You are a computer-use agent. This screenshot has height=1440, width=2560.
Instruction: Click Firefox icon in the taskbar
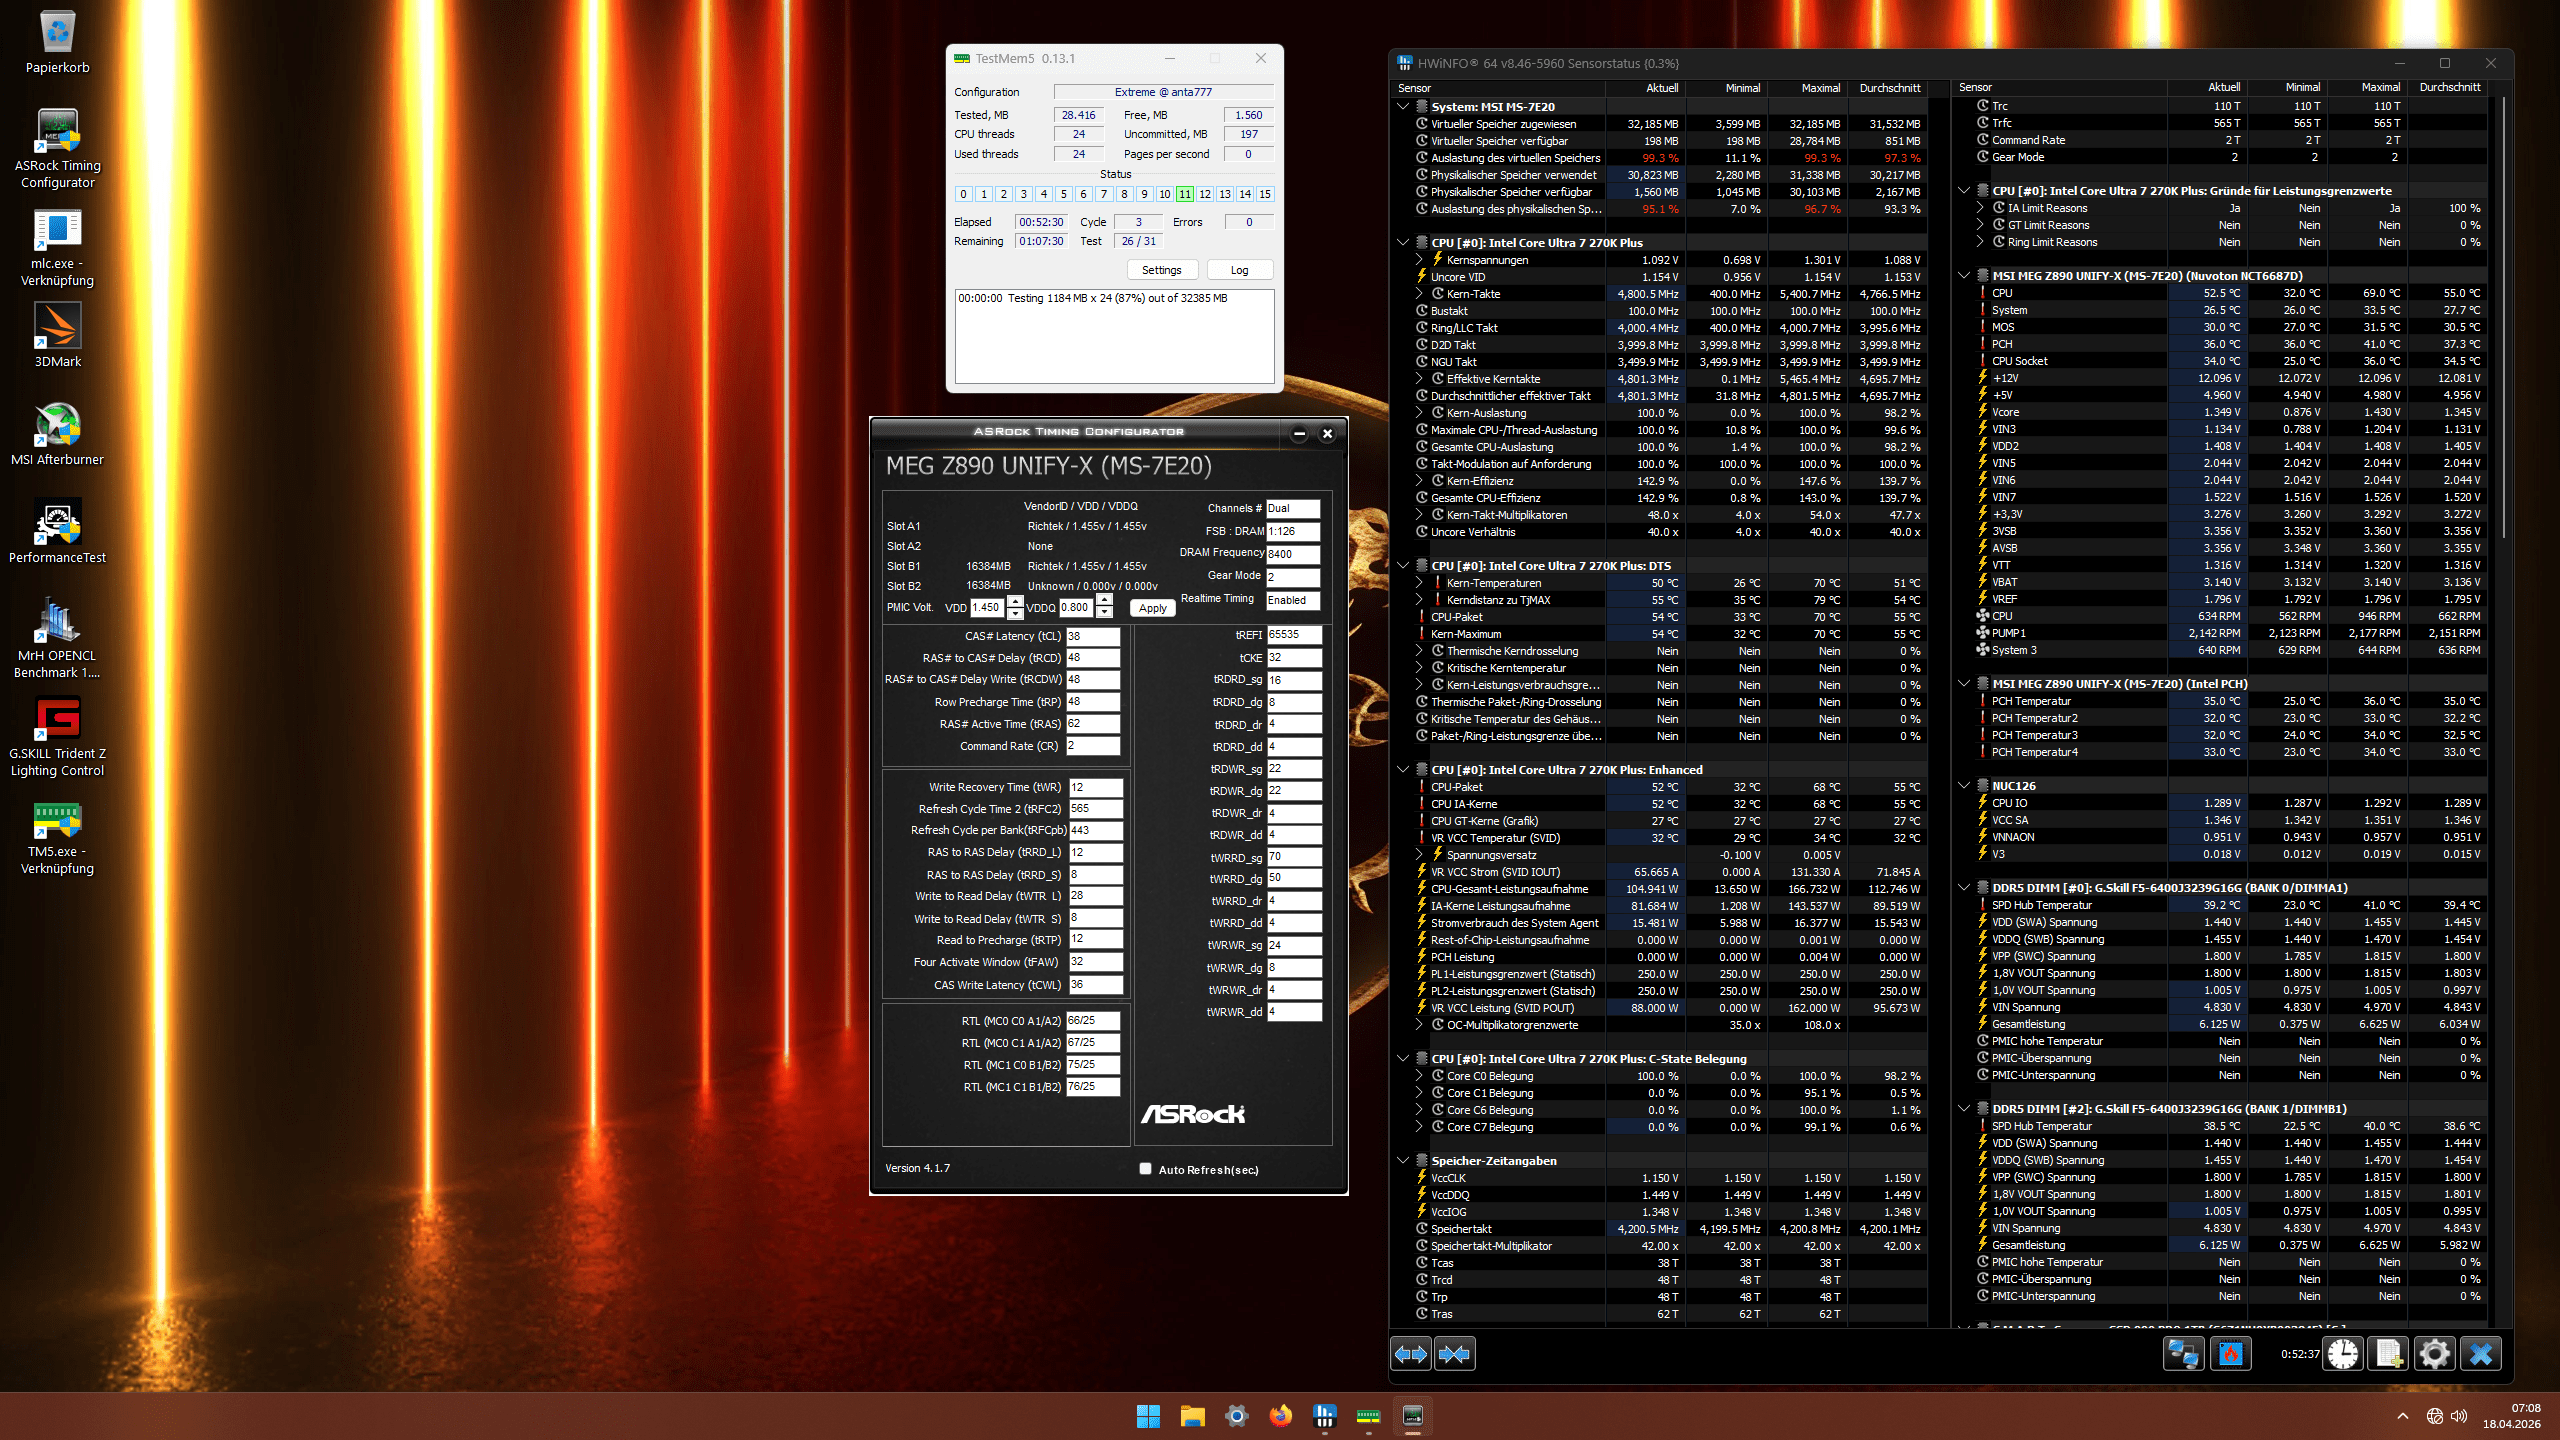1280,1416
